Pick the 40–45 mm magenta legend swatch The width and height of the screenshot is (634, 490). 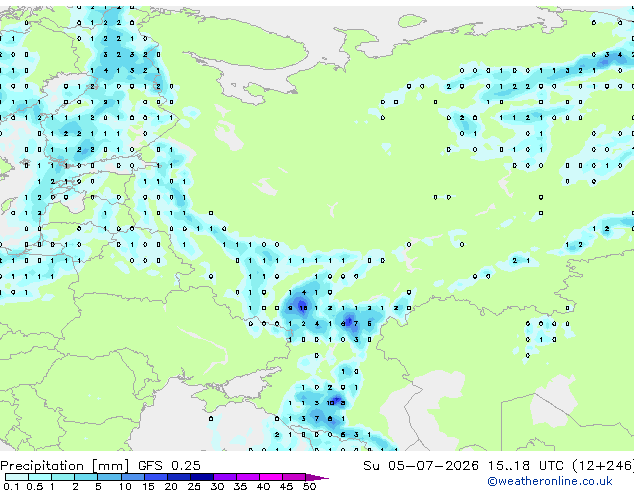click(x=271, y=477)
